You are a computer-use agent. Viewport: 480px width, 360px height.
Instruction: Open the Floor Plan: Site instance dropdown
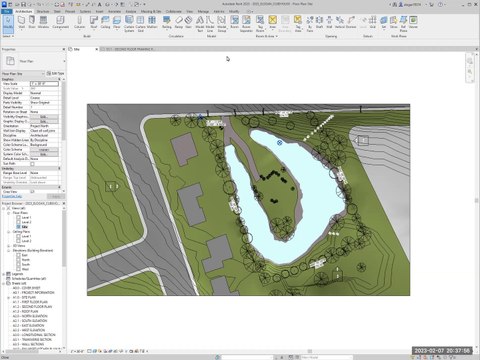[x=23, y=74]
